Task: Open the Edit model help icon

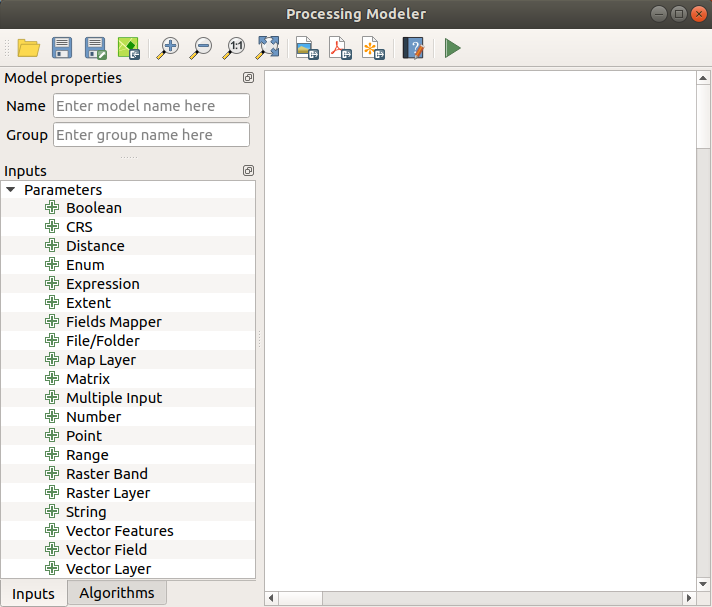Action: 413,48
